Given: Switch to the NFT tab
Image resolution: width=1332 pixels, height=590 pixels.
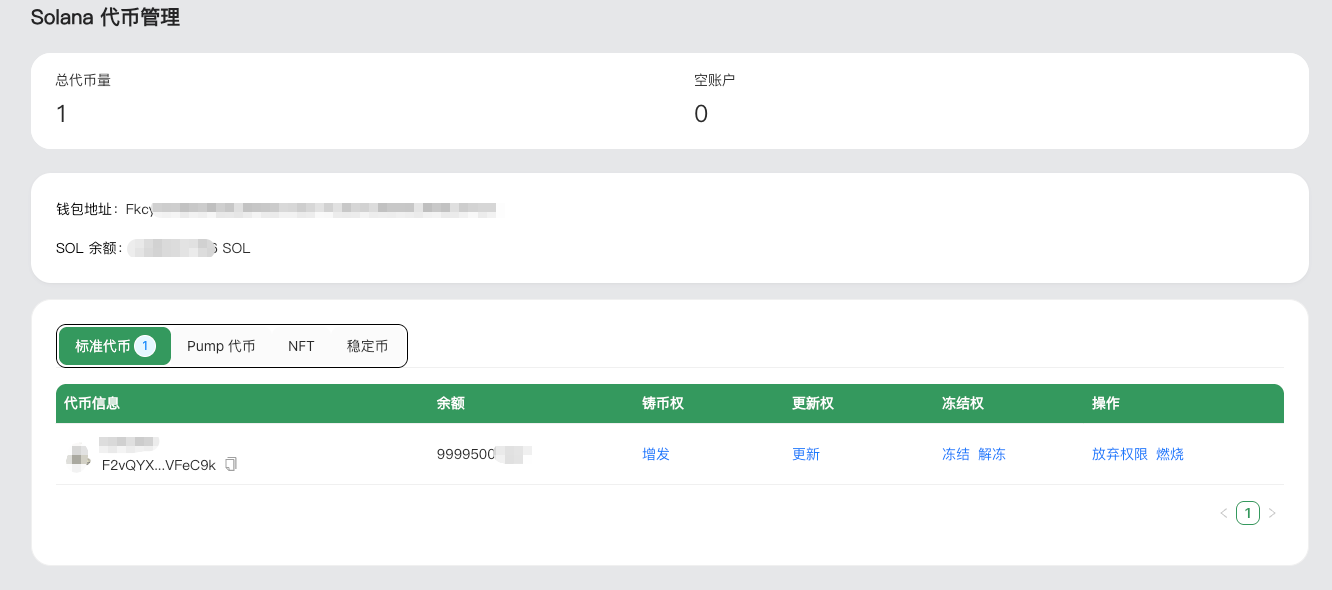Looking at the screenshot, I should pos(301,346).
